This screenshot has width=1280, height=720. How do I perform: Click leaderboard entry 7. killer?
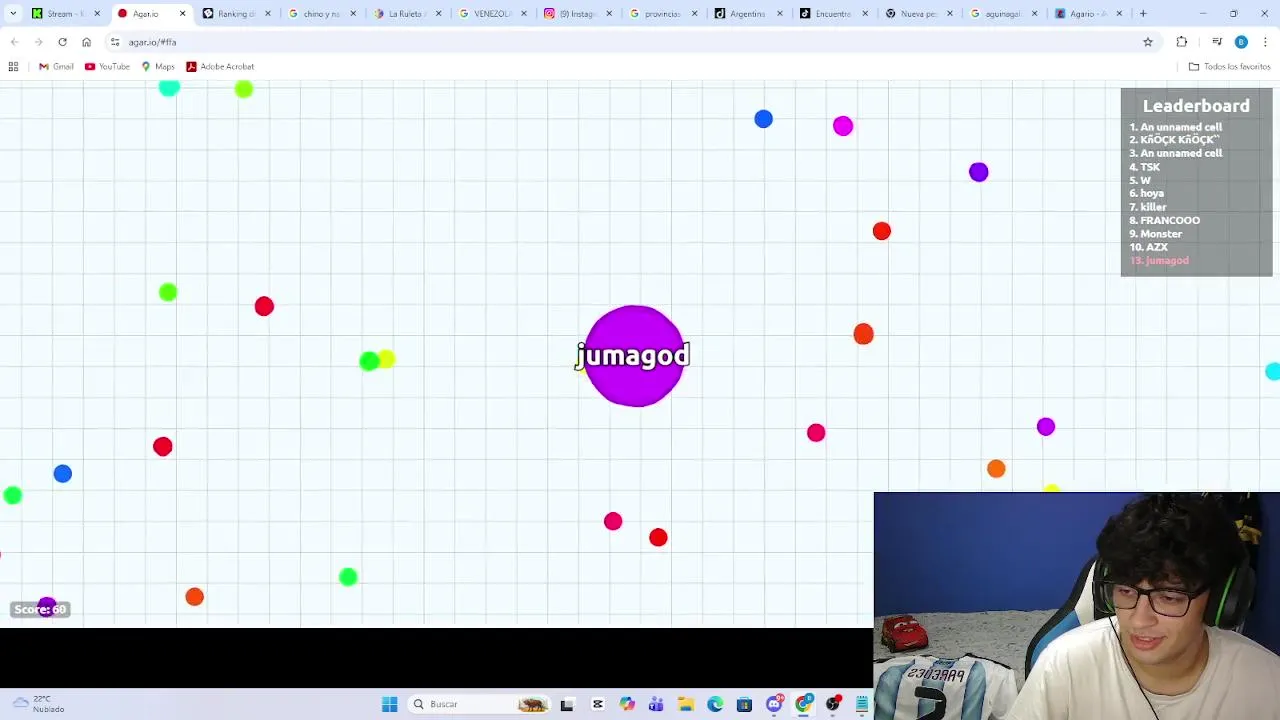[1148, 207]
